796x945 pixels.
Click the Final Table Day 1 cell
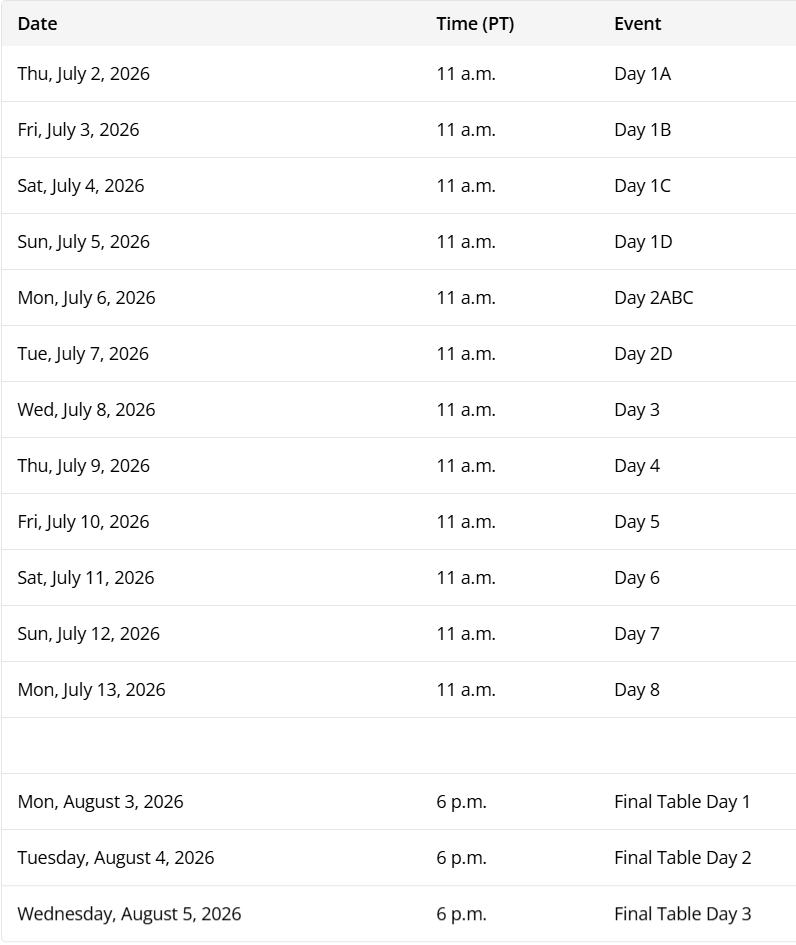coord(682,802)
